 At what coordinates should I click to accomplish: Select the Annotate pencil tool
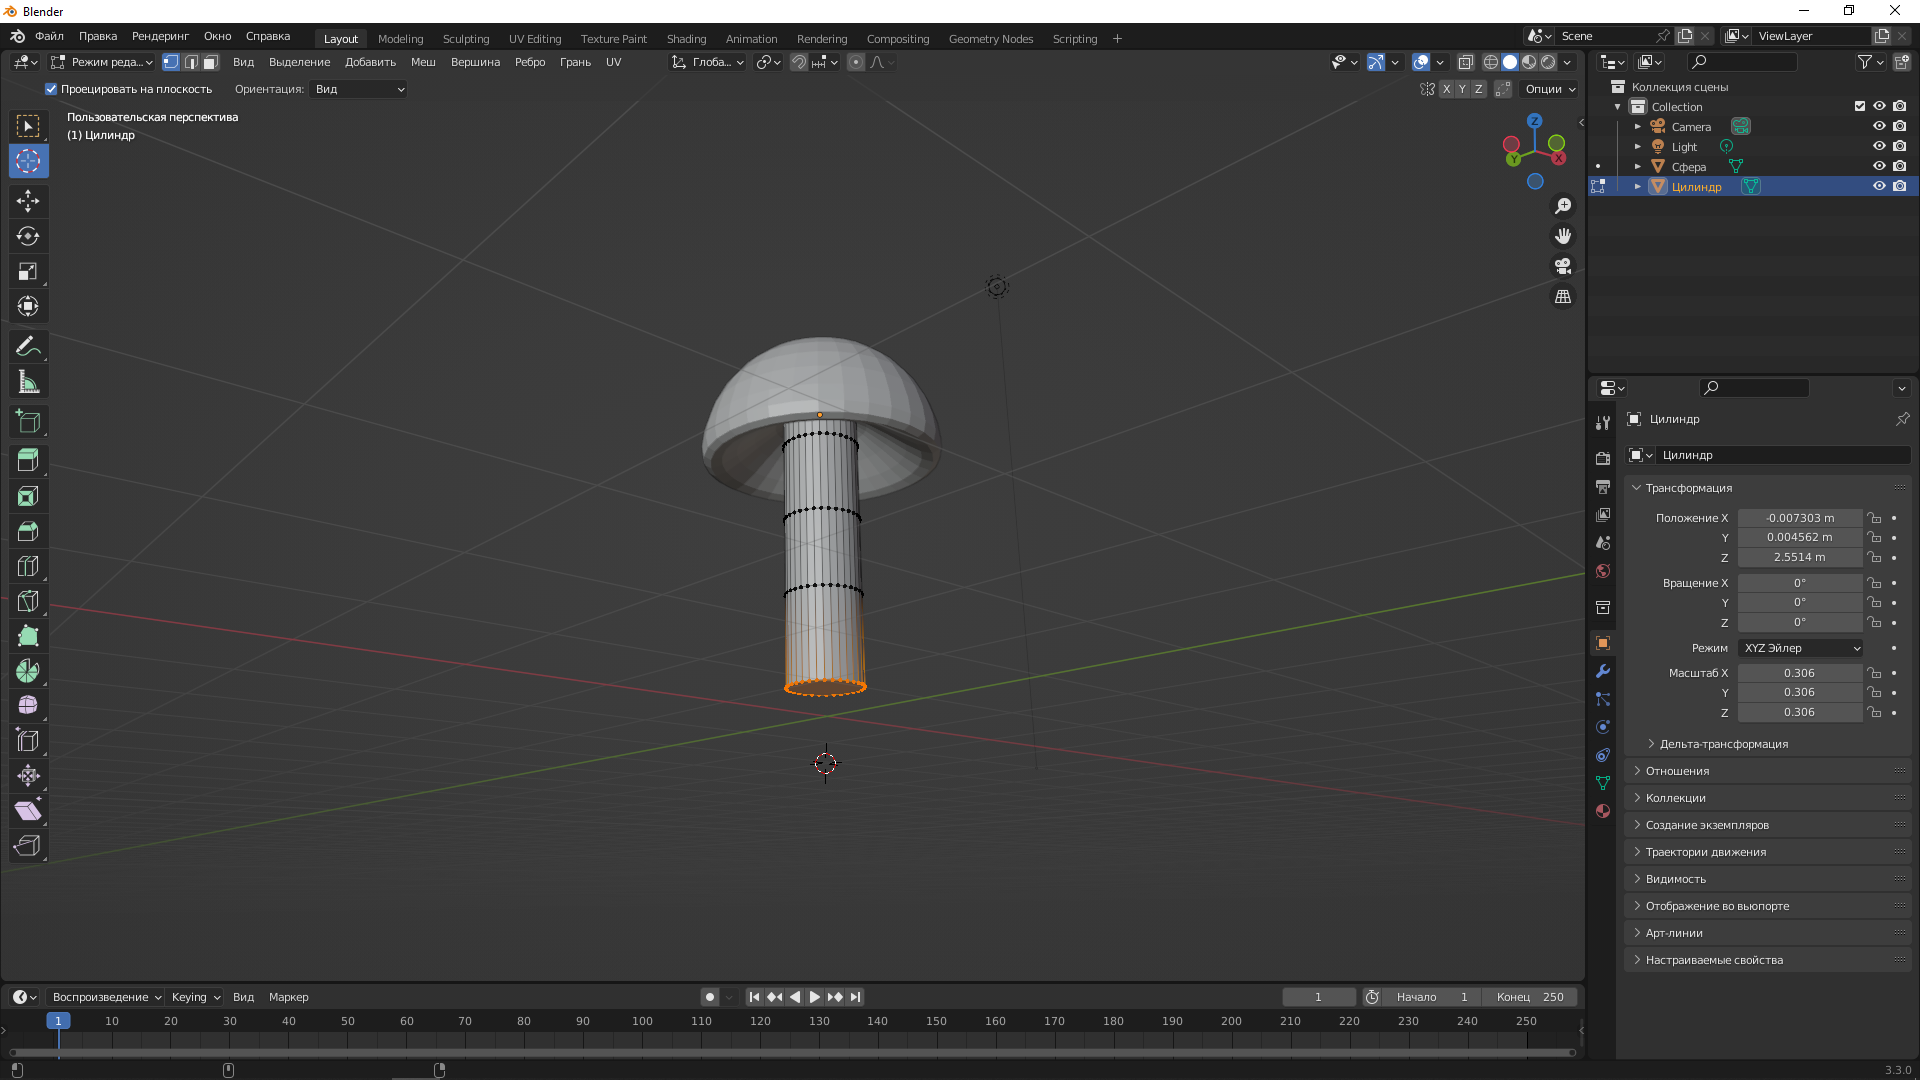click(28, 347)
